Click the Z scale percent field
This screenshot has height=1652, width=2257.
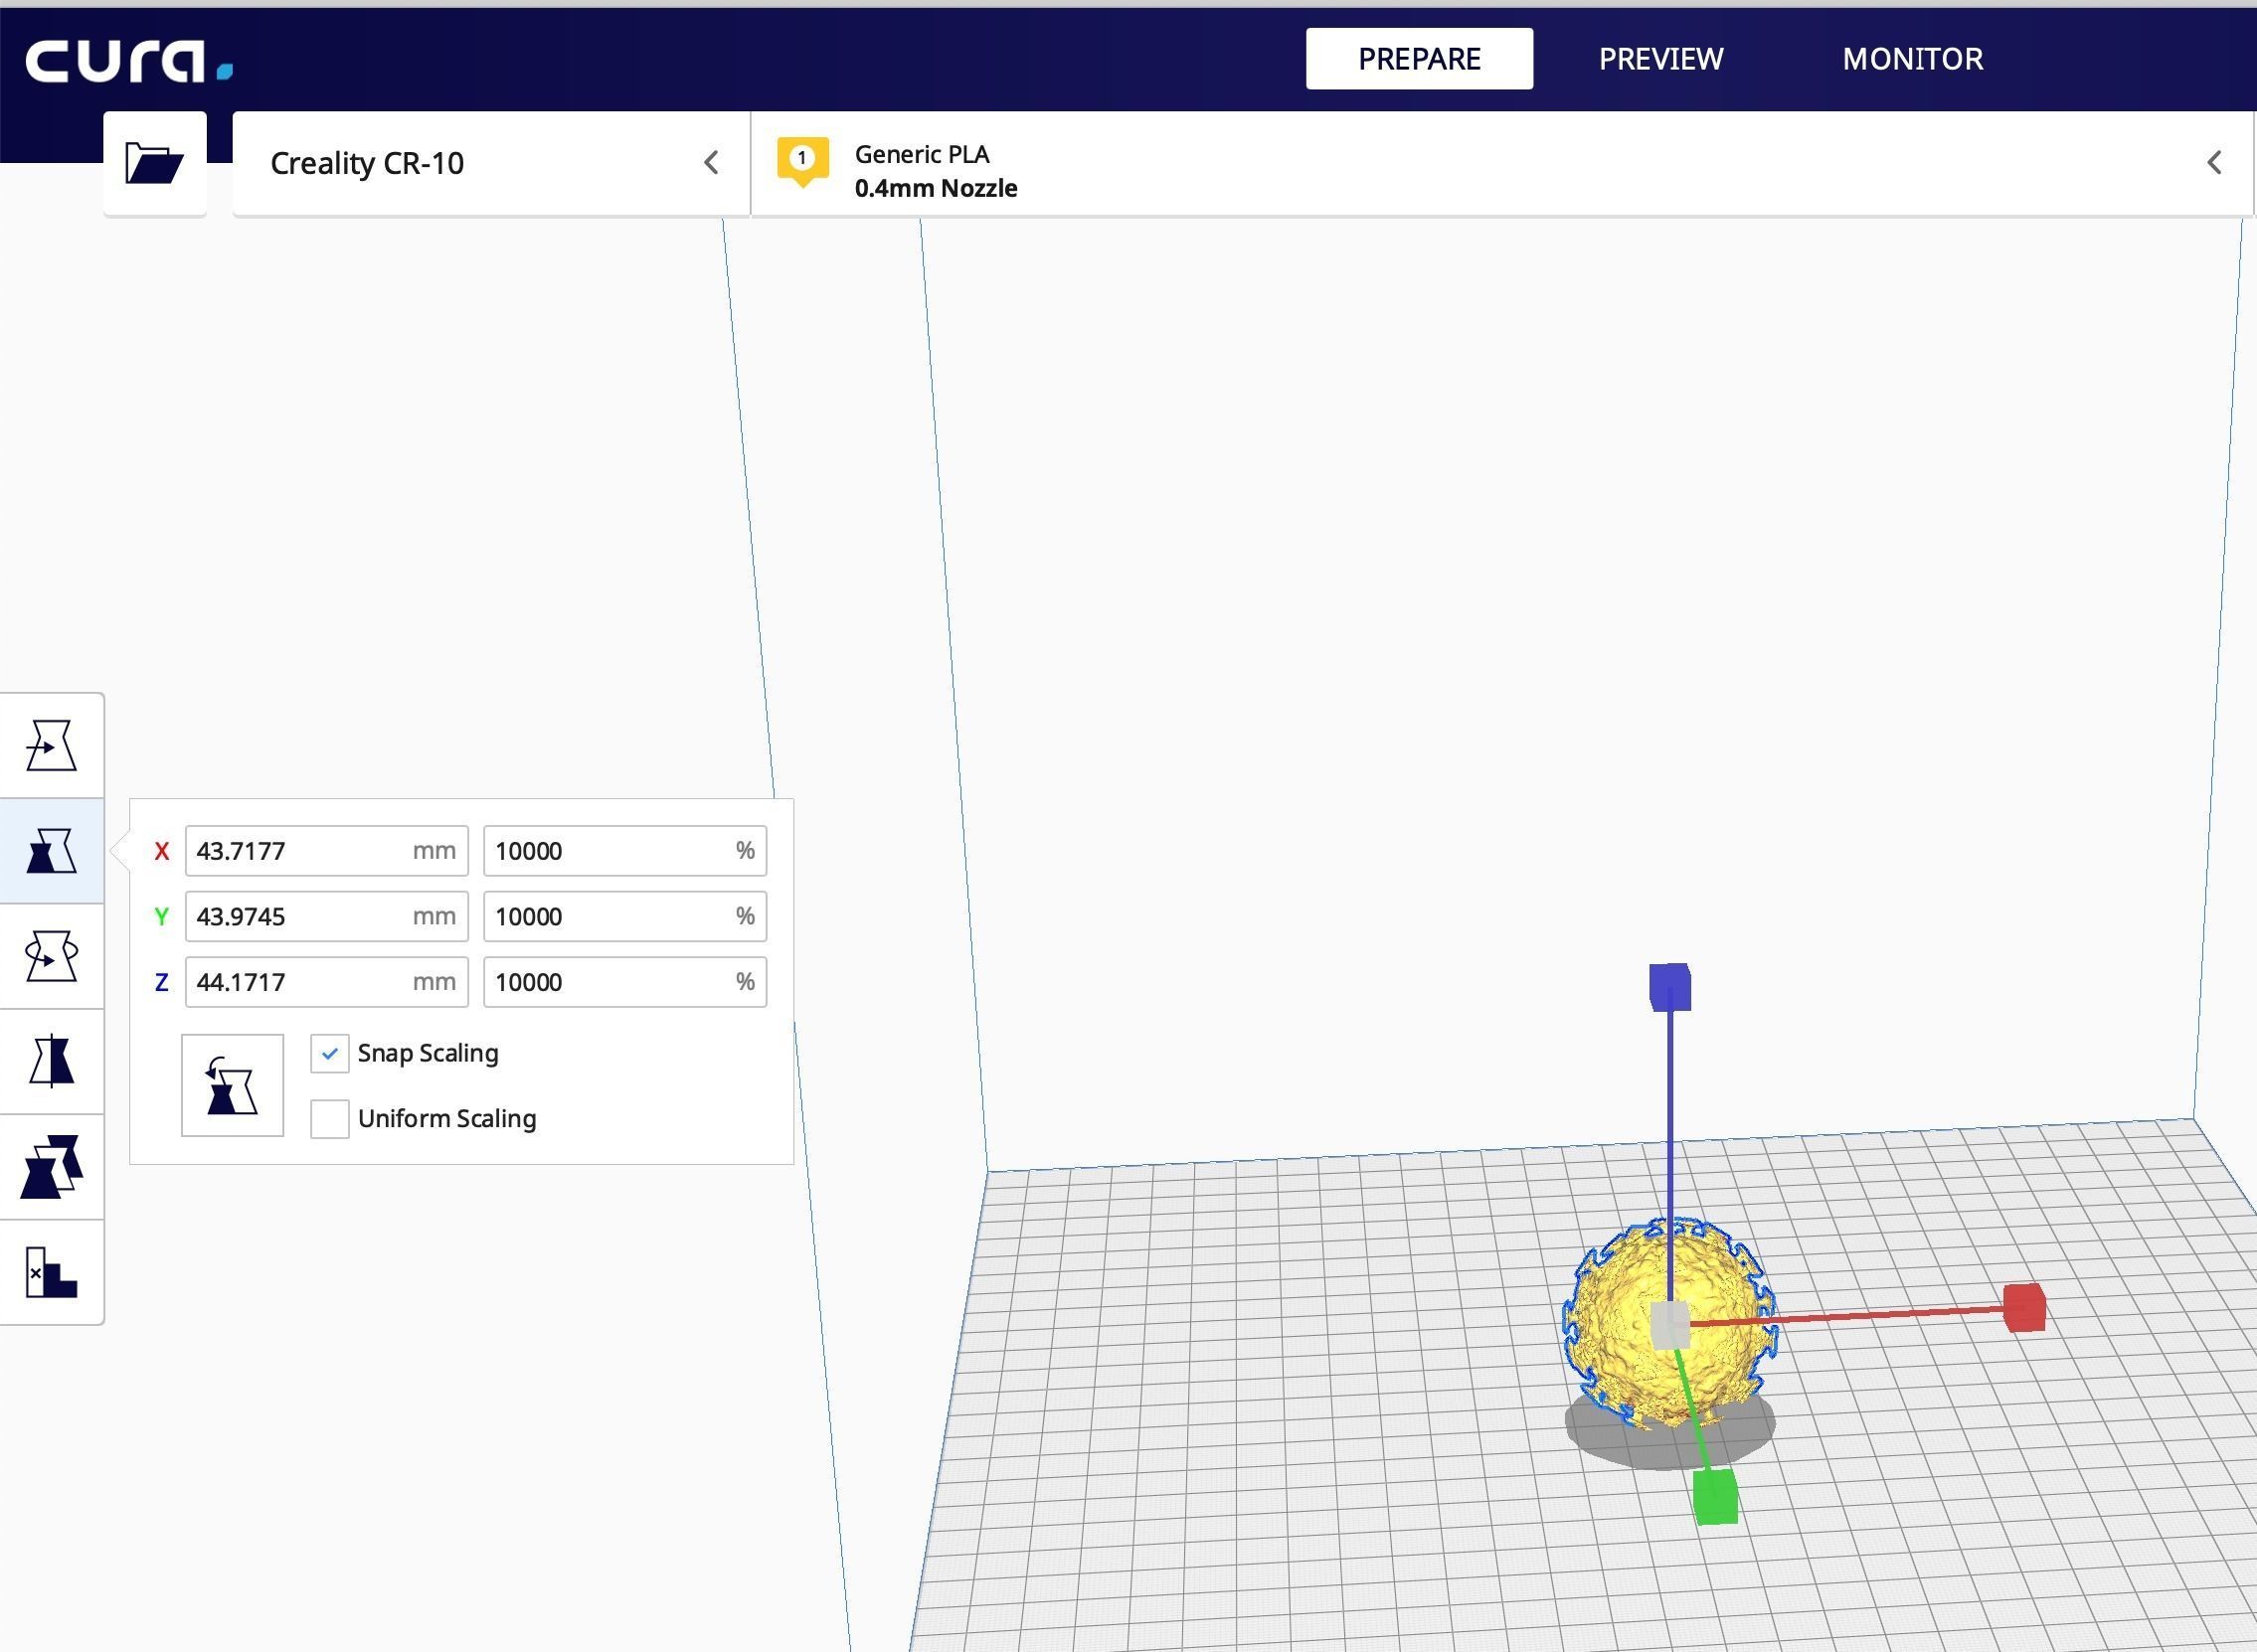pos(610,982)
